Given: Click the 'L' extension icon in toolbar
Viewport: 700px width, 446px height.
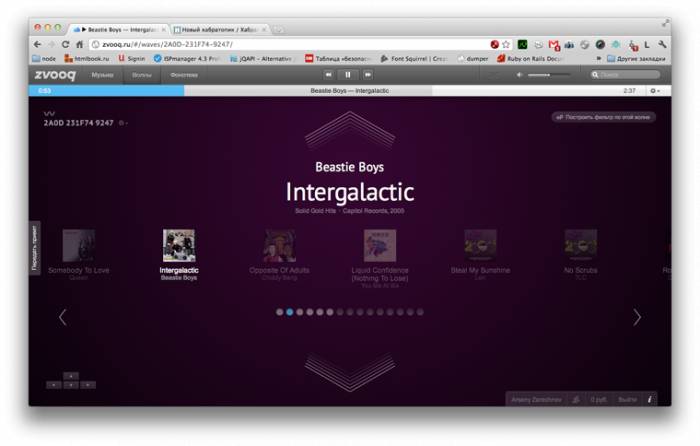Looking at the screenshot, I should [x=646, y=45].
